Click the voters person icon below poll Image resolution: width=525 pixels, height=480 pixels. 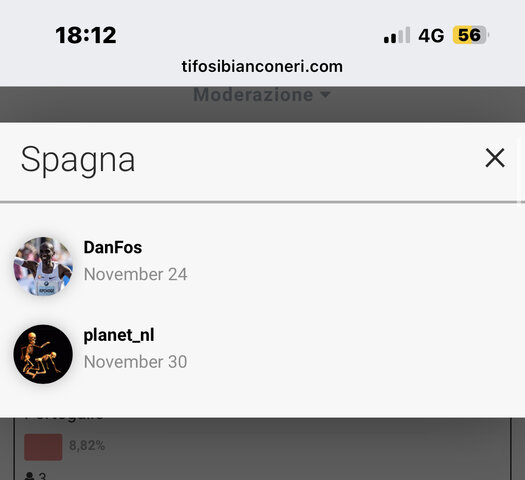point(29,476)
